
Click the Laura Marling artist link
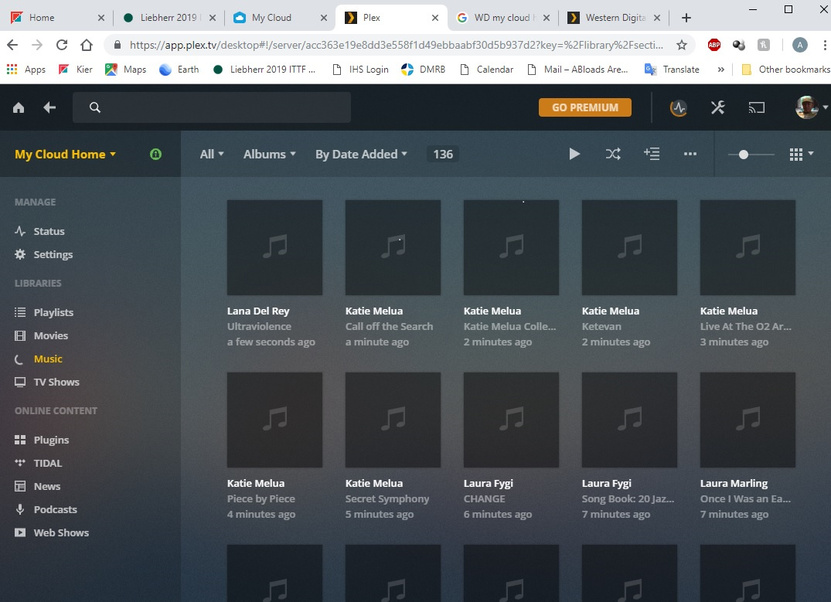tap(733, 483)
